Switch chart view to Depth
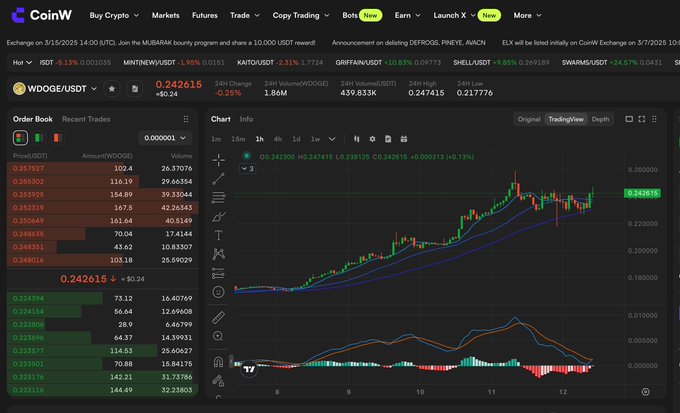Viewport: 680px width, 413px height. (x=600, y=119)
